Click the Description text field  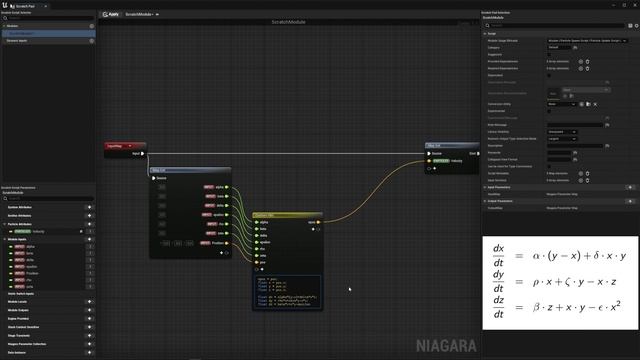pos(575,146)
